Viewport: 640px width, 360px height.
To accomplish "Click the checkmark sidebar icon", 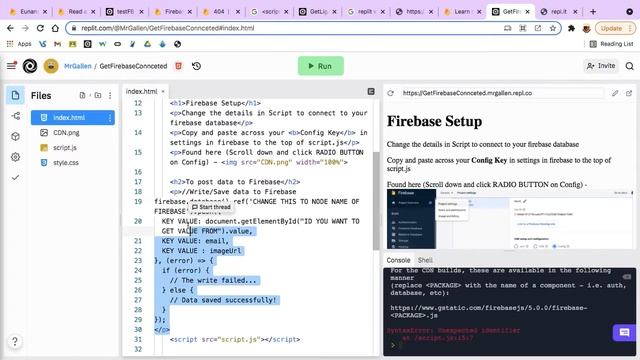I will pos(16,178).
